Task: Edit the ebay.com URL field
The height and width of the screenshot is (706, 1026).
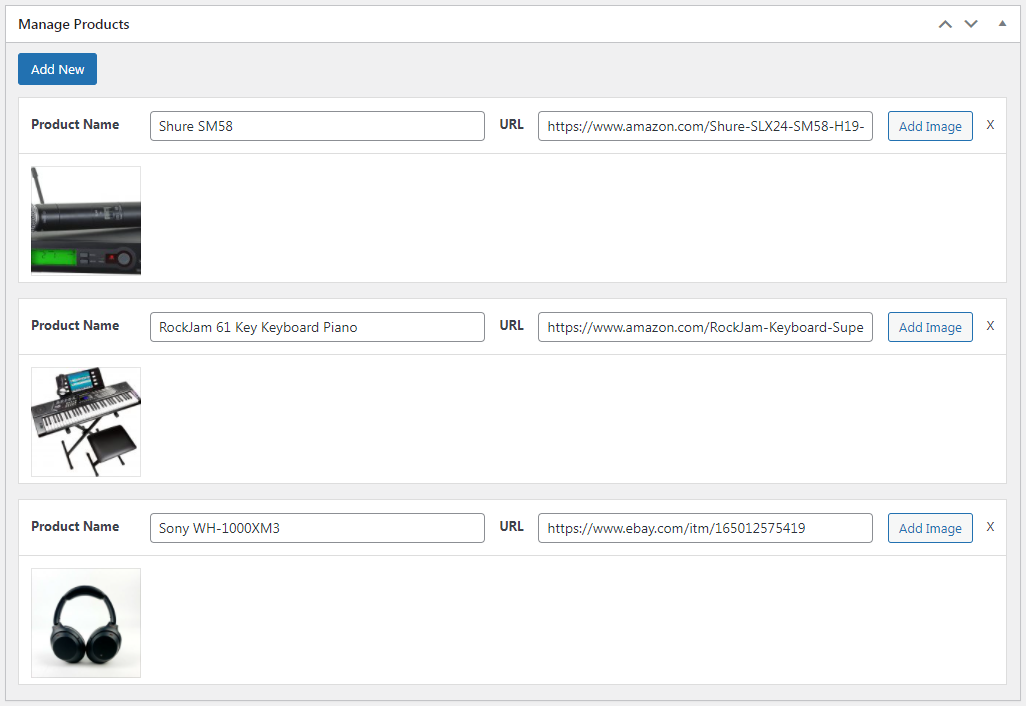Action: 705,528
